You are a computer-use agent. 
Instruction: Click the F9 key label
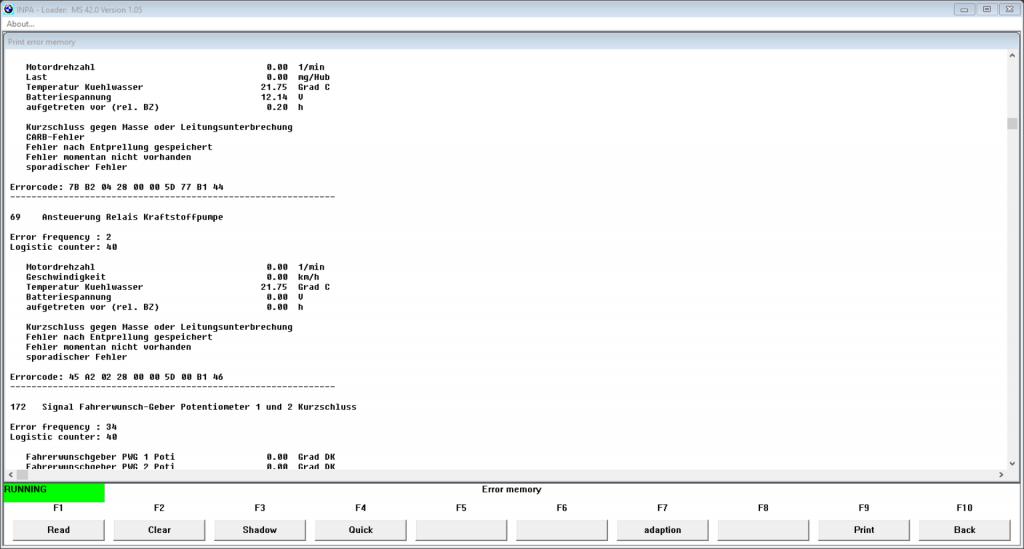pyautogui.click(x=863, y=508)
